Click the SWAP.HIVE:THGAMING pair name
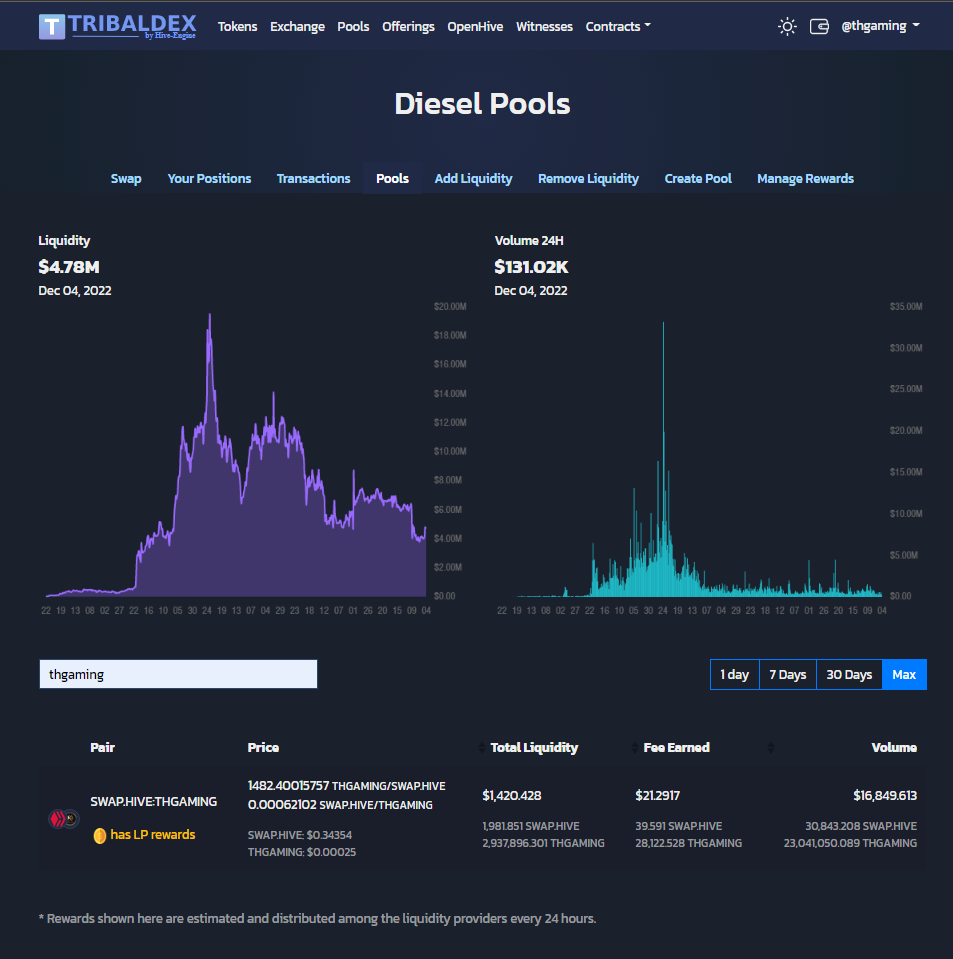 pos(154,802)
